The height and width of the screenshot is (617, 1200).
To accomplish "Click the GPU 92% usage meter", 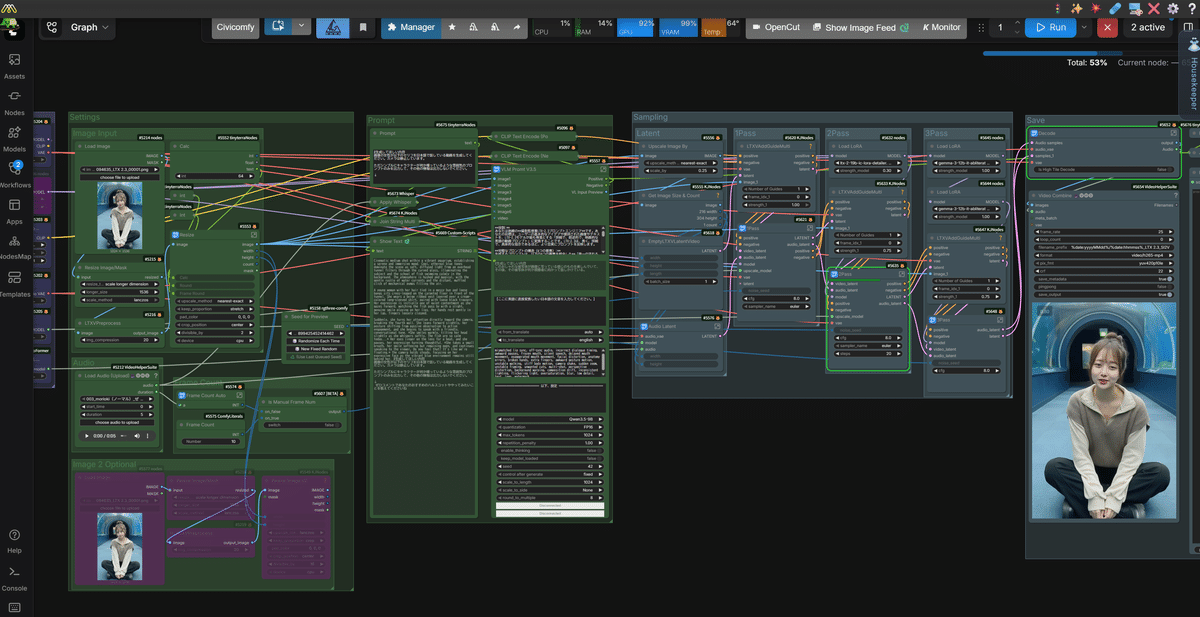I will [637, 27].
